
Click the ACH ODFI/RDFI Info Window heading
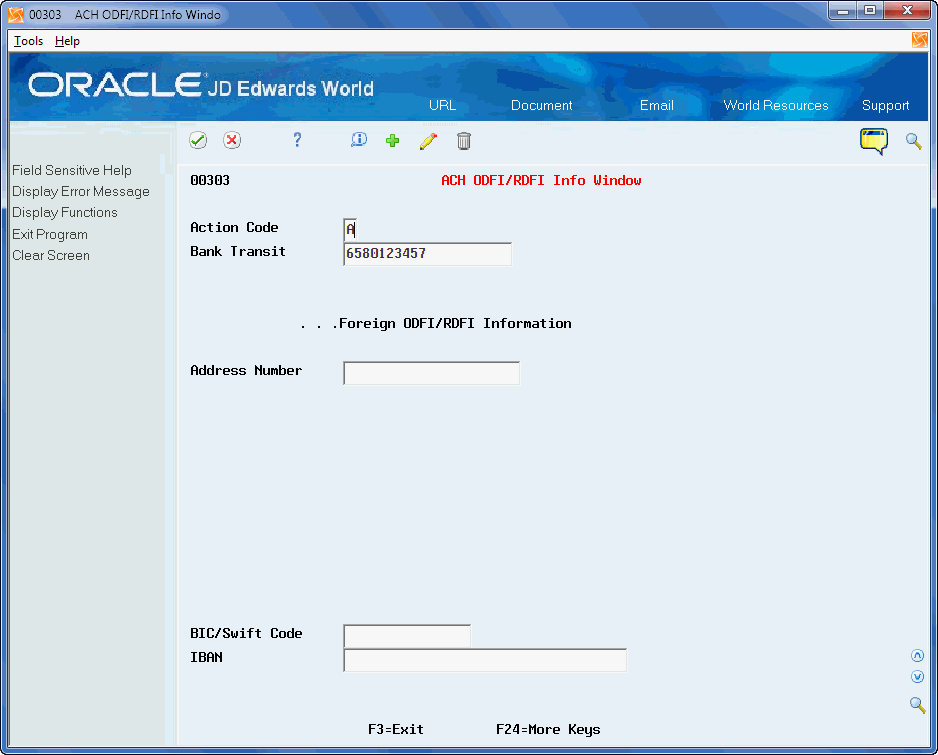pos(541,180)
